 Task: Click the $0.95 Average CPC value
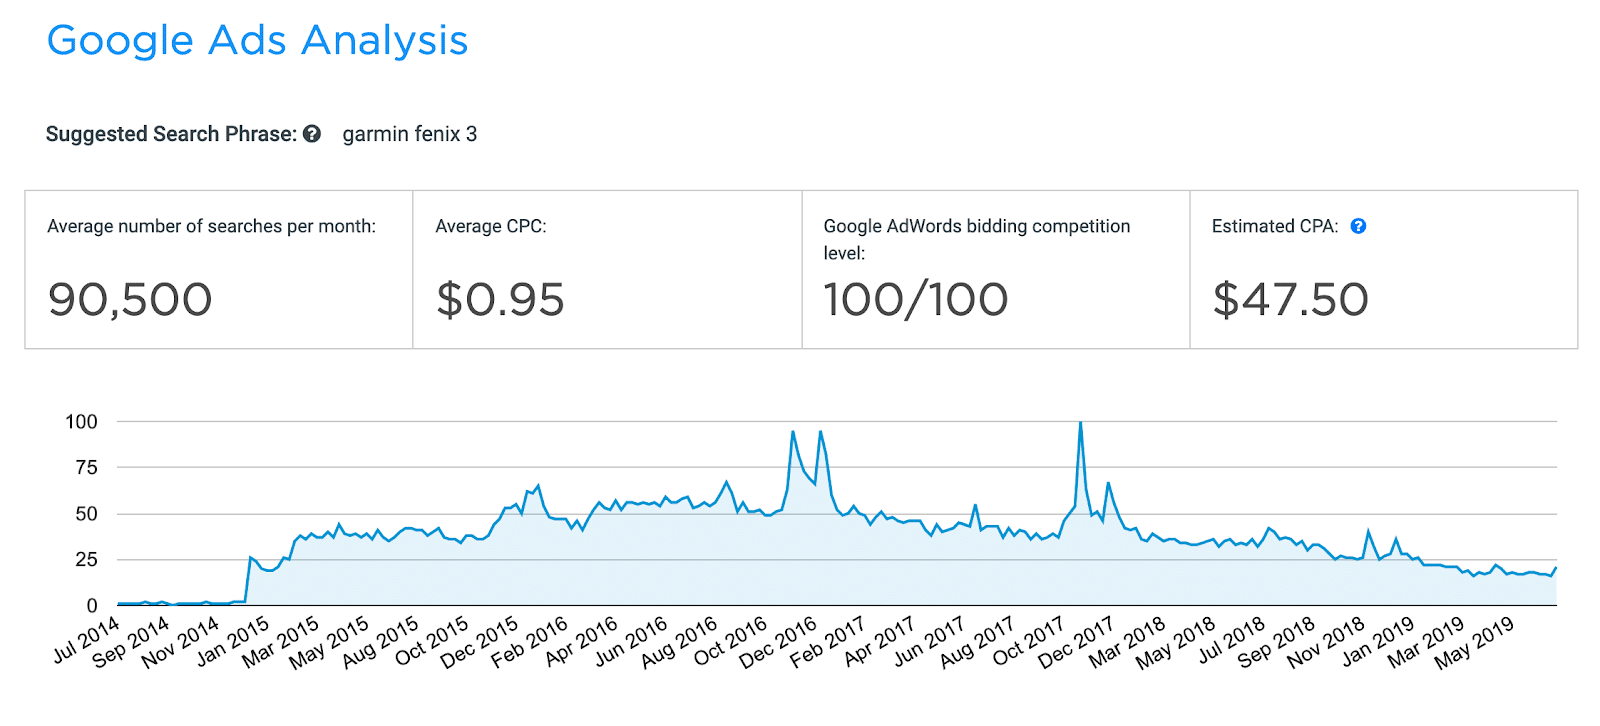(x=500, y=299)
